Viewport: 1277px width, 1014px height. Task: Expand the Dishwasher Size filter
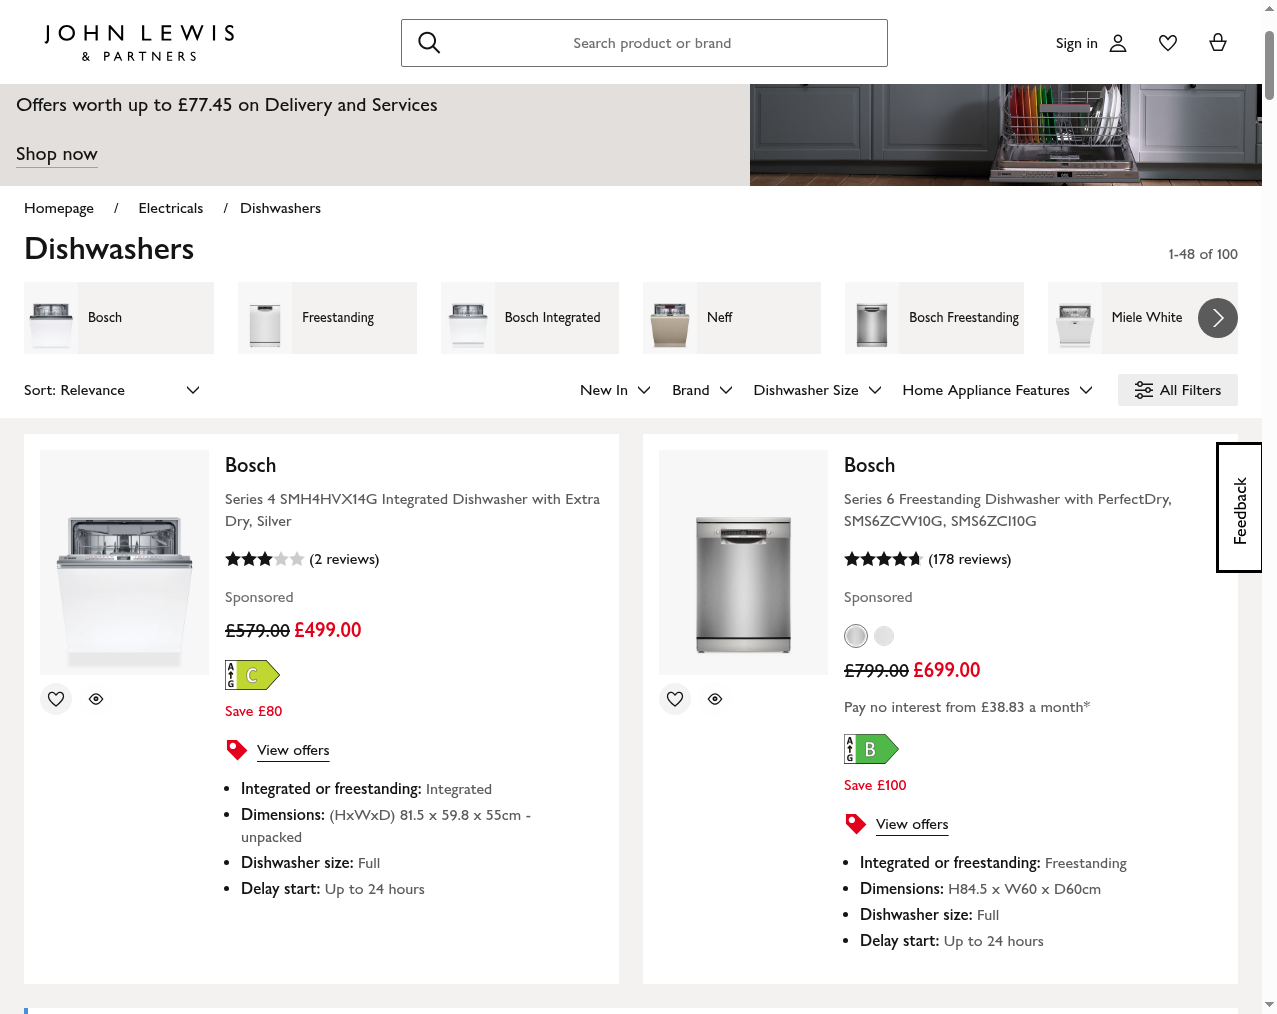[x=817, y=390]
